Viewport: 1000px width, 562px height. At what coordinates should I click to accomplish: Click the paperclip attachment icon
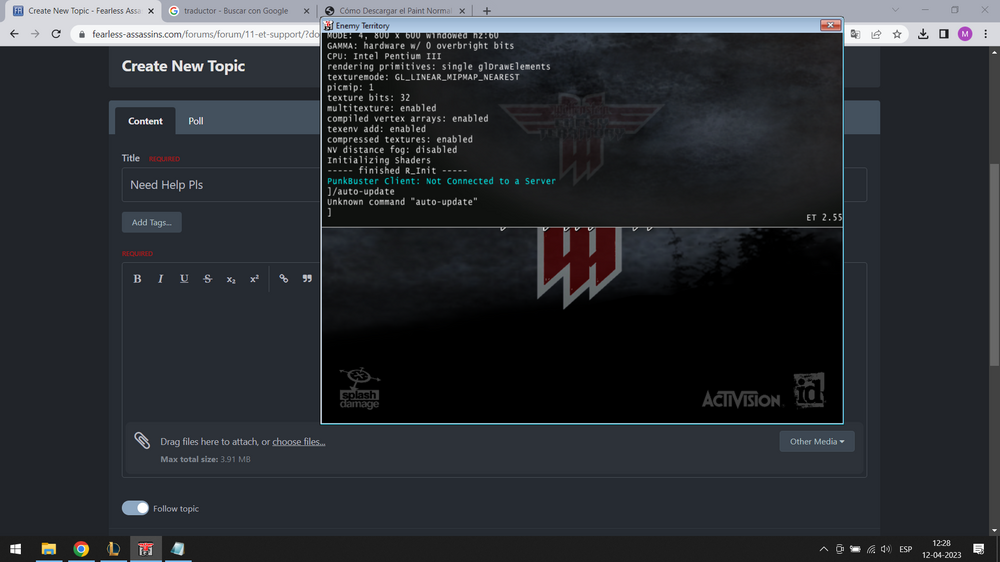point(142,440)
